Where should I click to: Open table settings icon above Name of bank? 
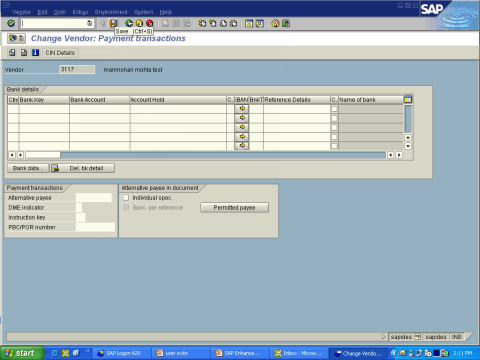[x=408, y=99]
